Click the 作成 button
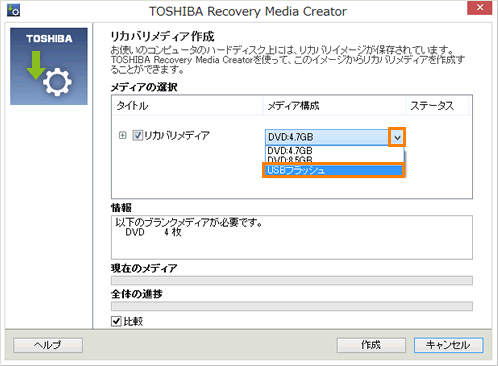 [x=371, y=345]
